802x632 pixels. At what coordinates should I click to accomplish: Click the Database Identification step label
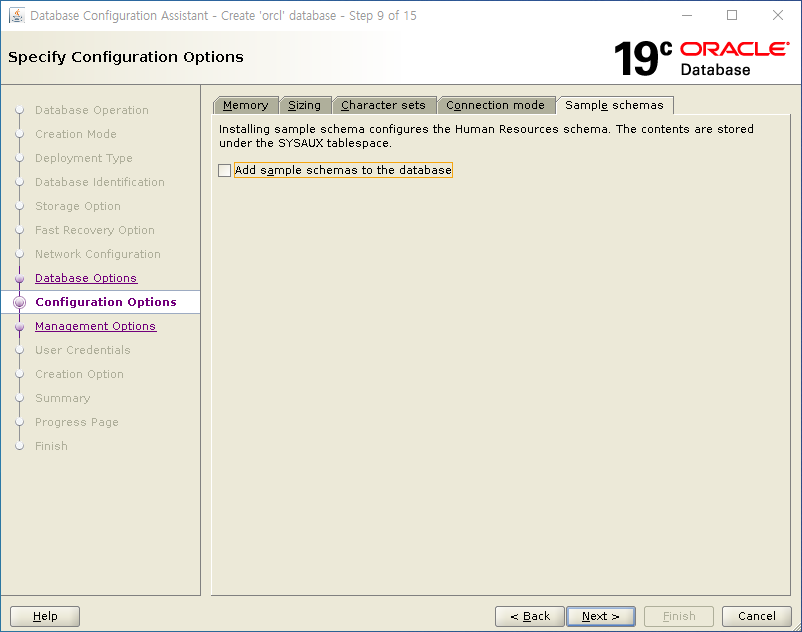tap(100, 182)
